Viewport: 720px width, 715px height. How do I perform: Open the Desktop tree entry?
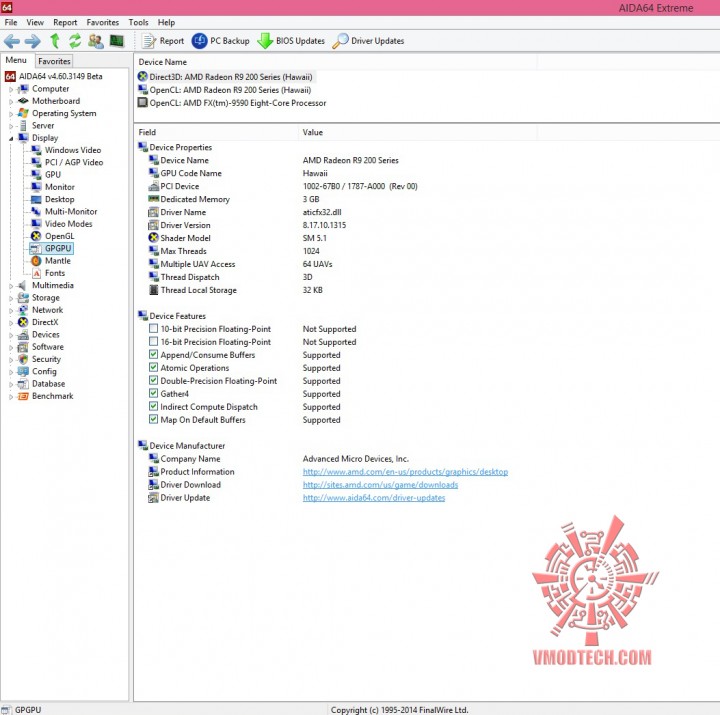click(x=59, y=199)
